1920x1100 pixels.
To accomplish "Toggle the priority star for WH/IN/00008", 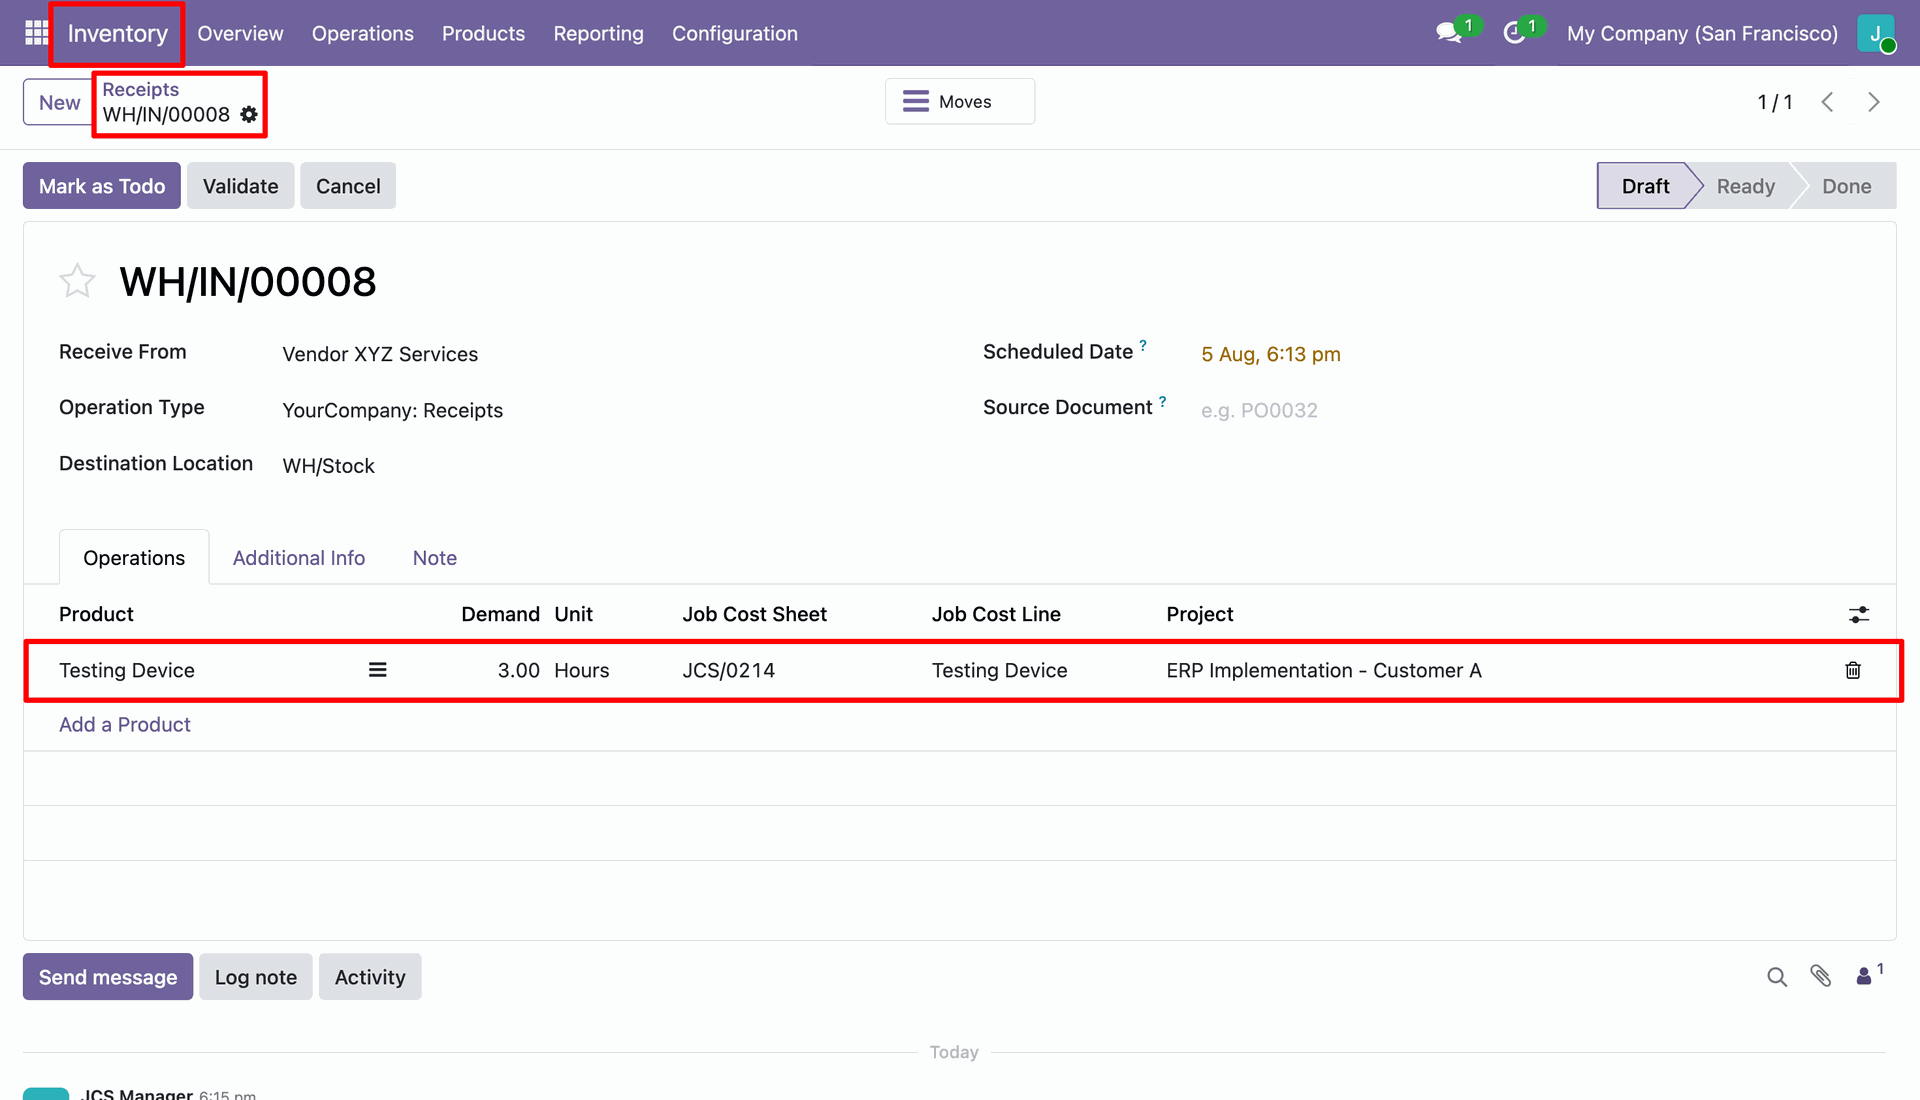I will tap(77, 281).
